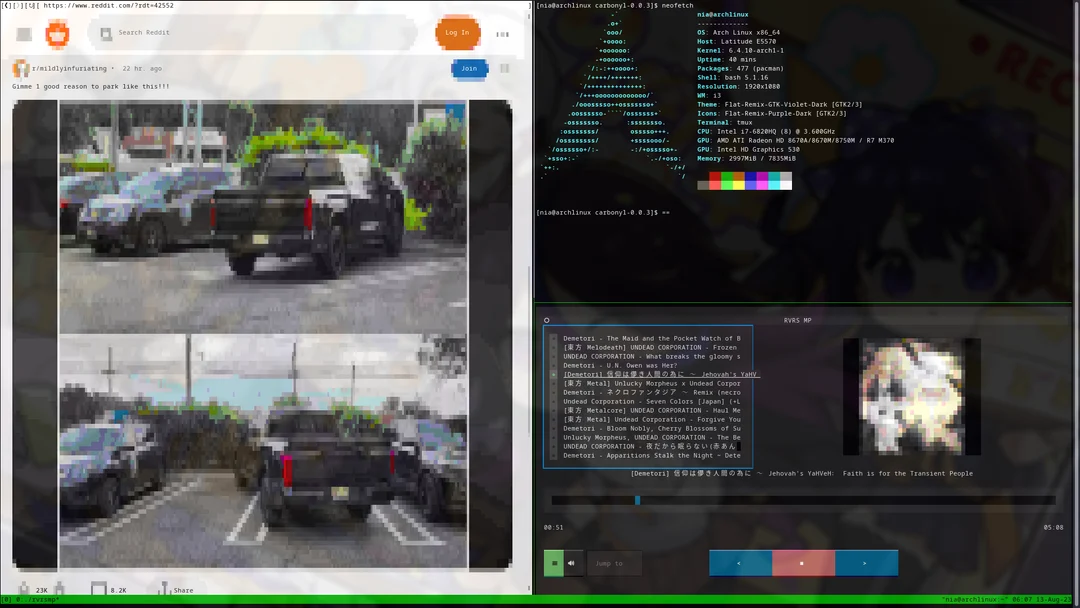
Task: Skip to the next track
Action: 866,563
